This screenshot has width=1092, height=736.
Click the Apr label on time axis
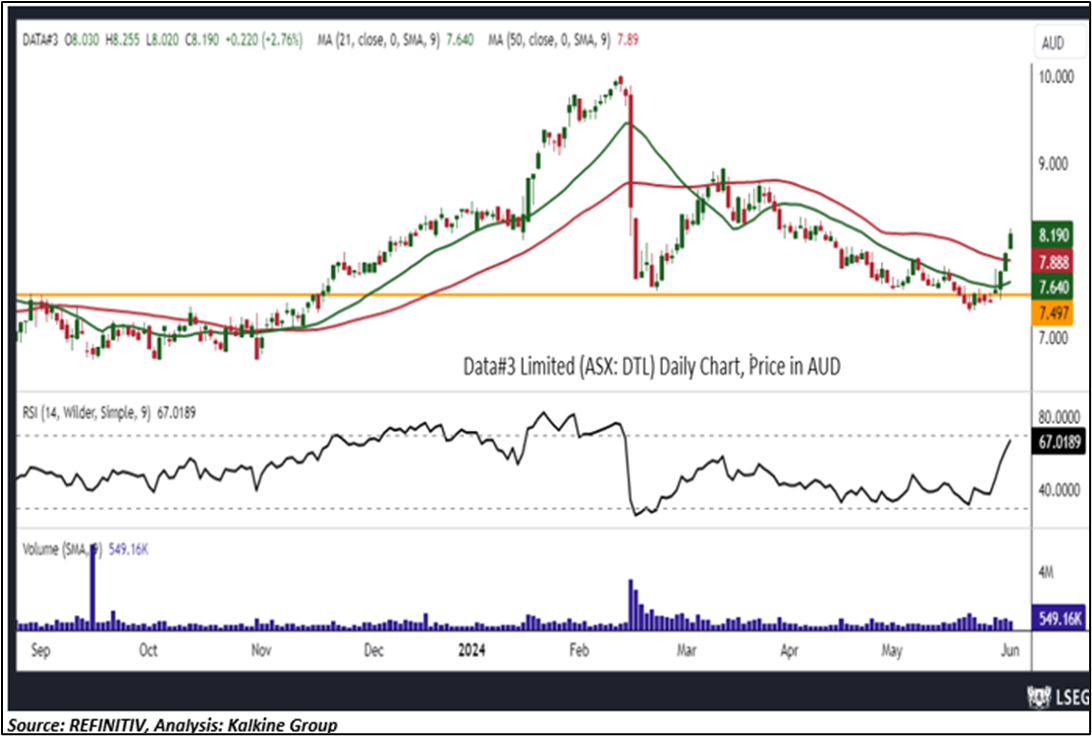click(x=790, y=651)
